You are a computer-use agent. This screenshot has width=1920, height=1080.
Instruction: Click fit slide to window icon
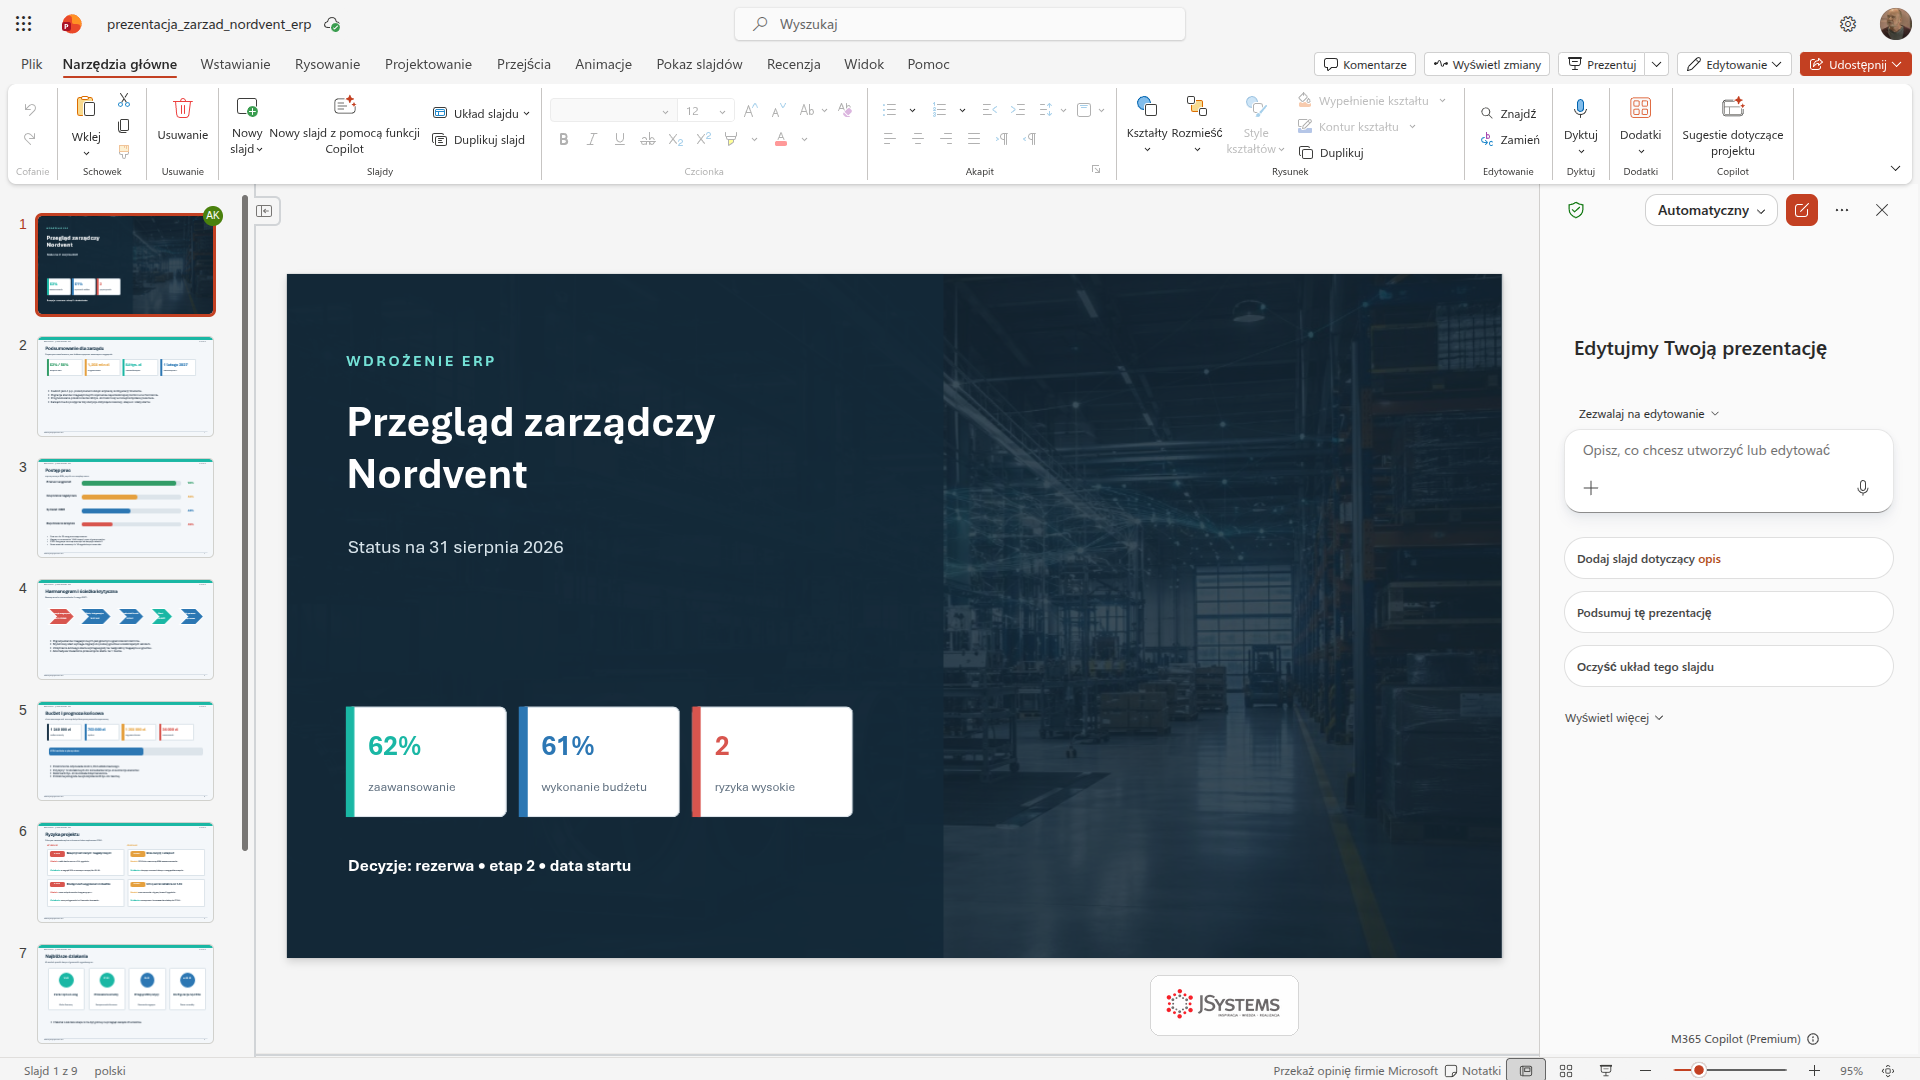tap(1888, 1070)
